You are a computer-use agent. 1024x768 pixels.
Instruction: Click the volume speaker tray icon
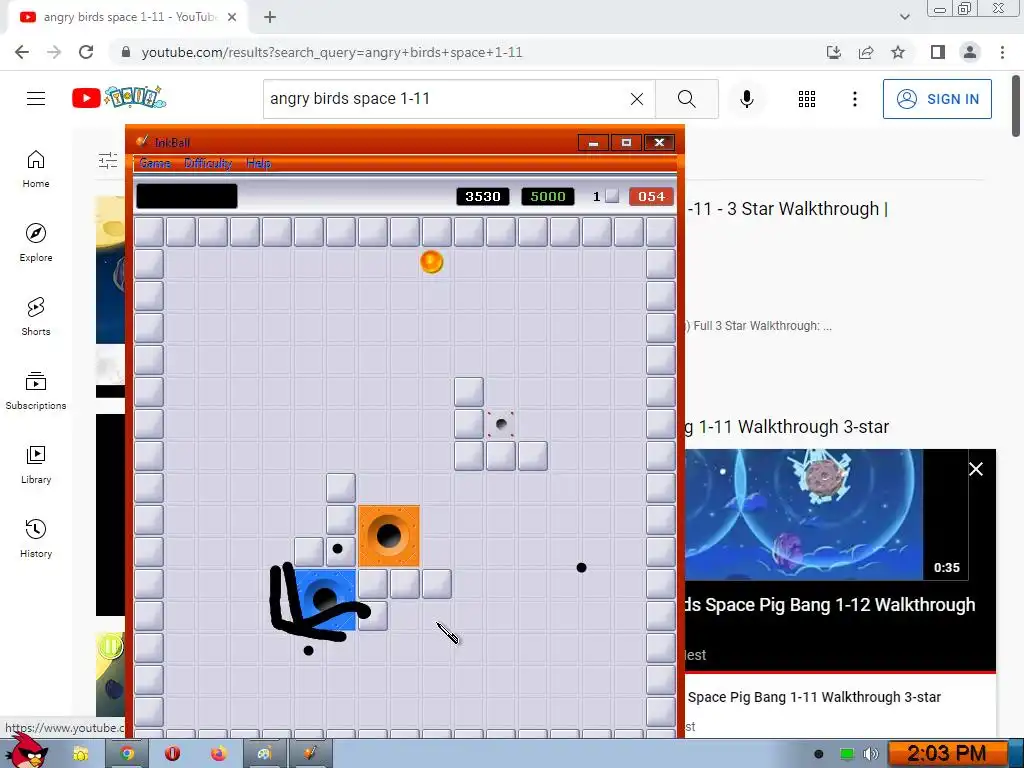click(871, 754)
